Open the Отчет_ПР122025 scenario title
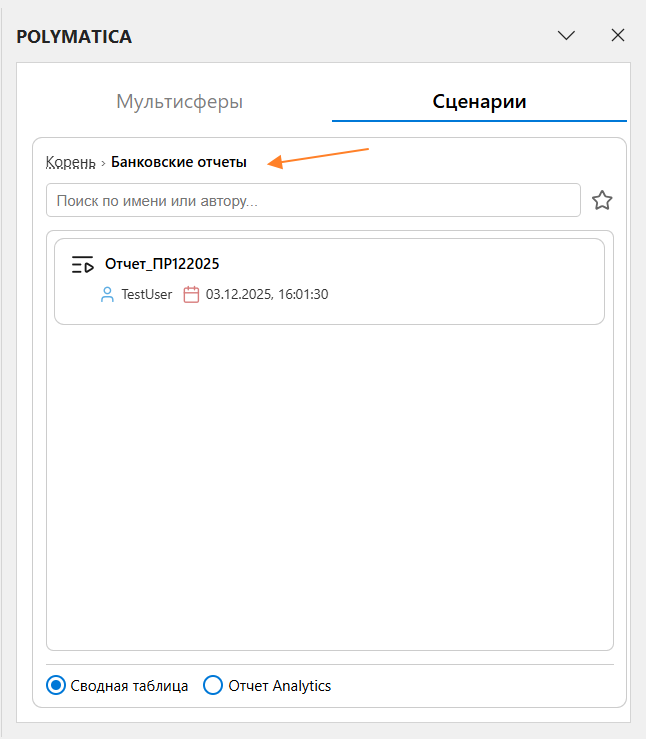Screen dimensions: 646x740 [x=162, y=264]
